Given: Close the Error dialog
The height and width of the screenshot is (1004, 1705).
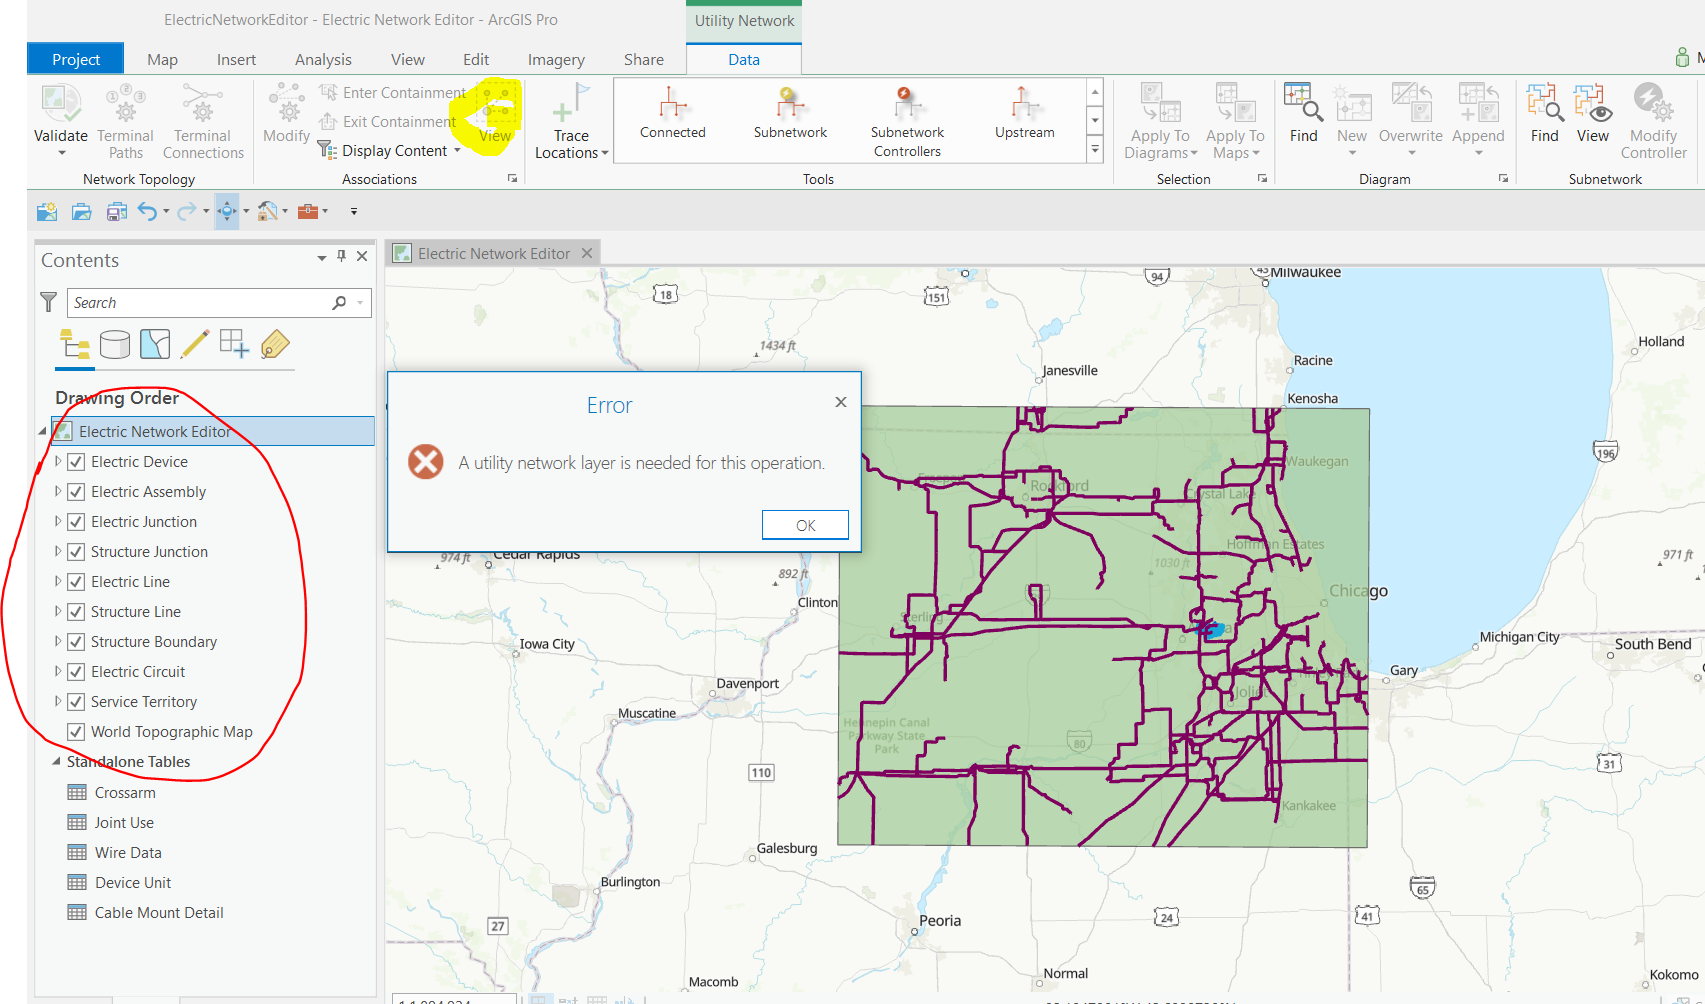Looking at the screenshot, I should pyautogui.click(x=841, y=402).
